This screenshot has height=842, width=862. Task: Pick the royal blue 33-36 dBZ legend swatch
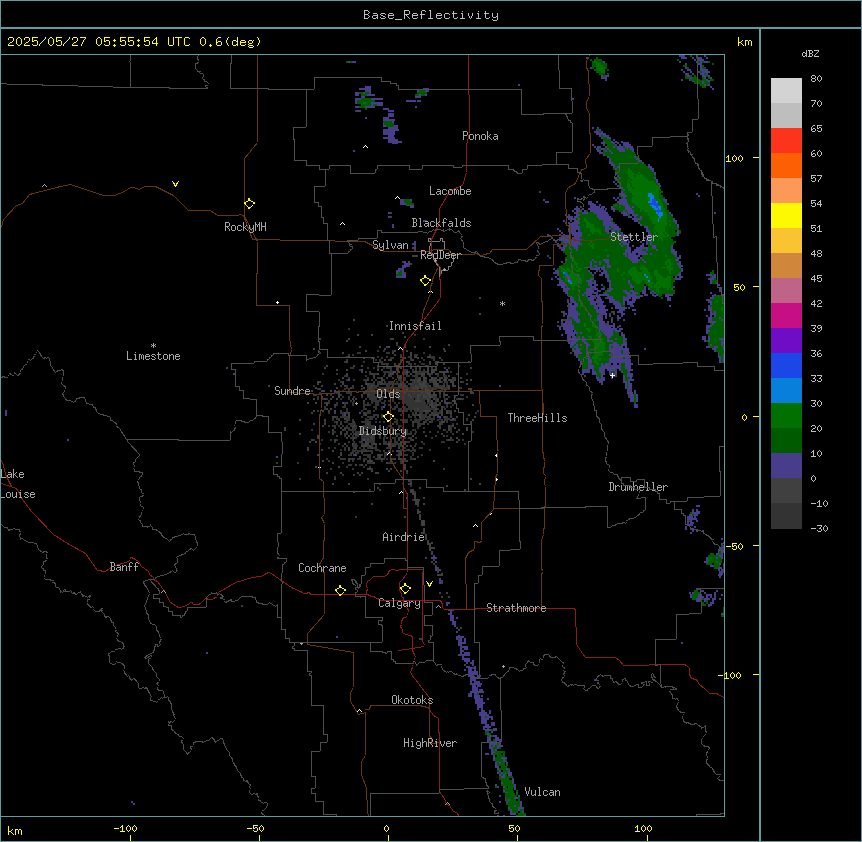(786, 365)
